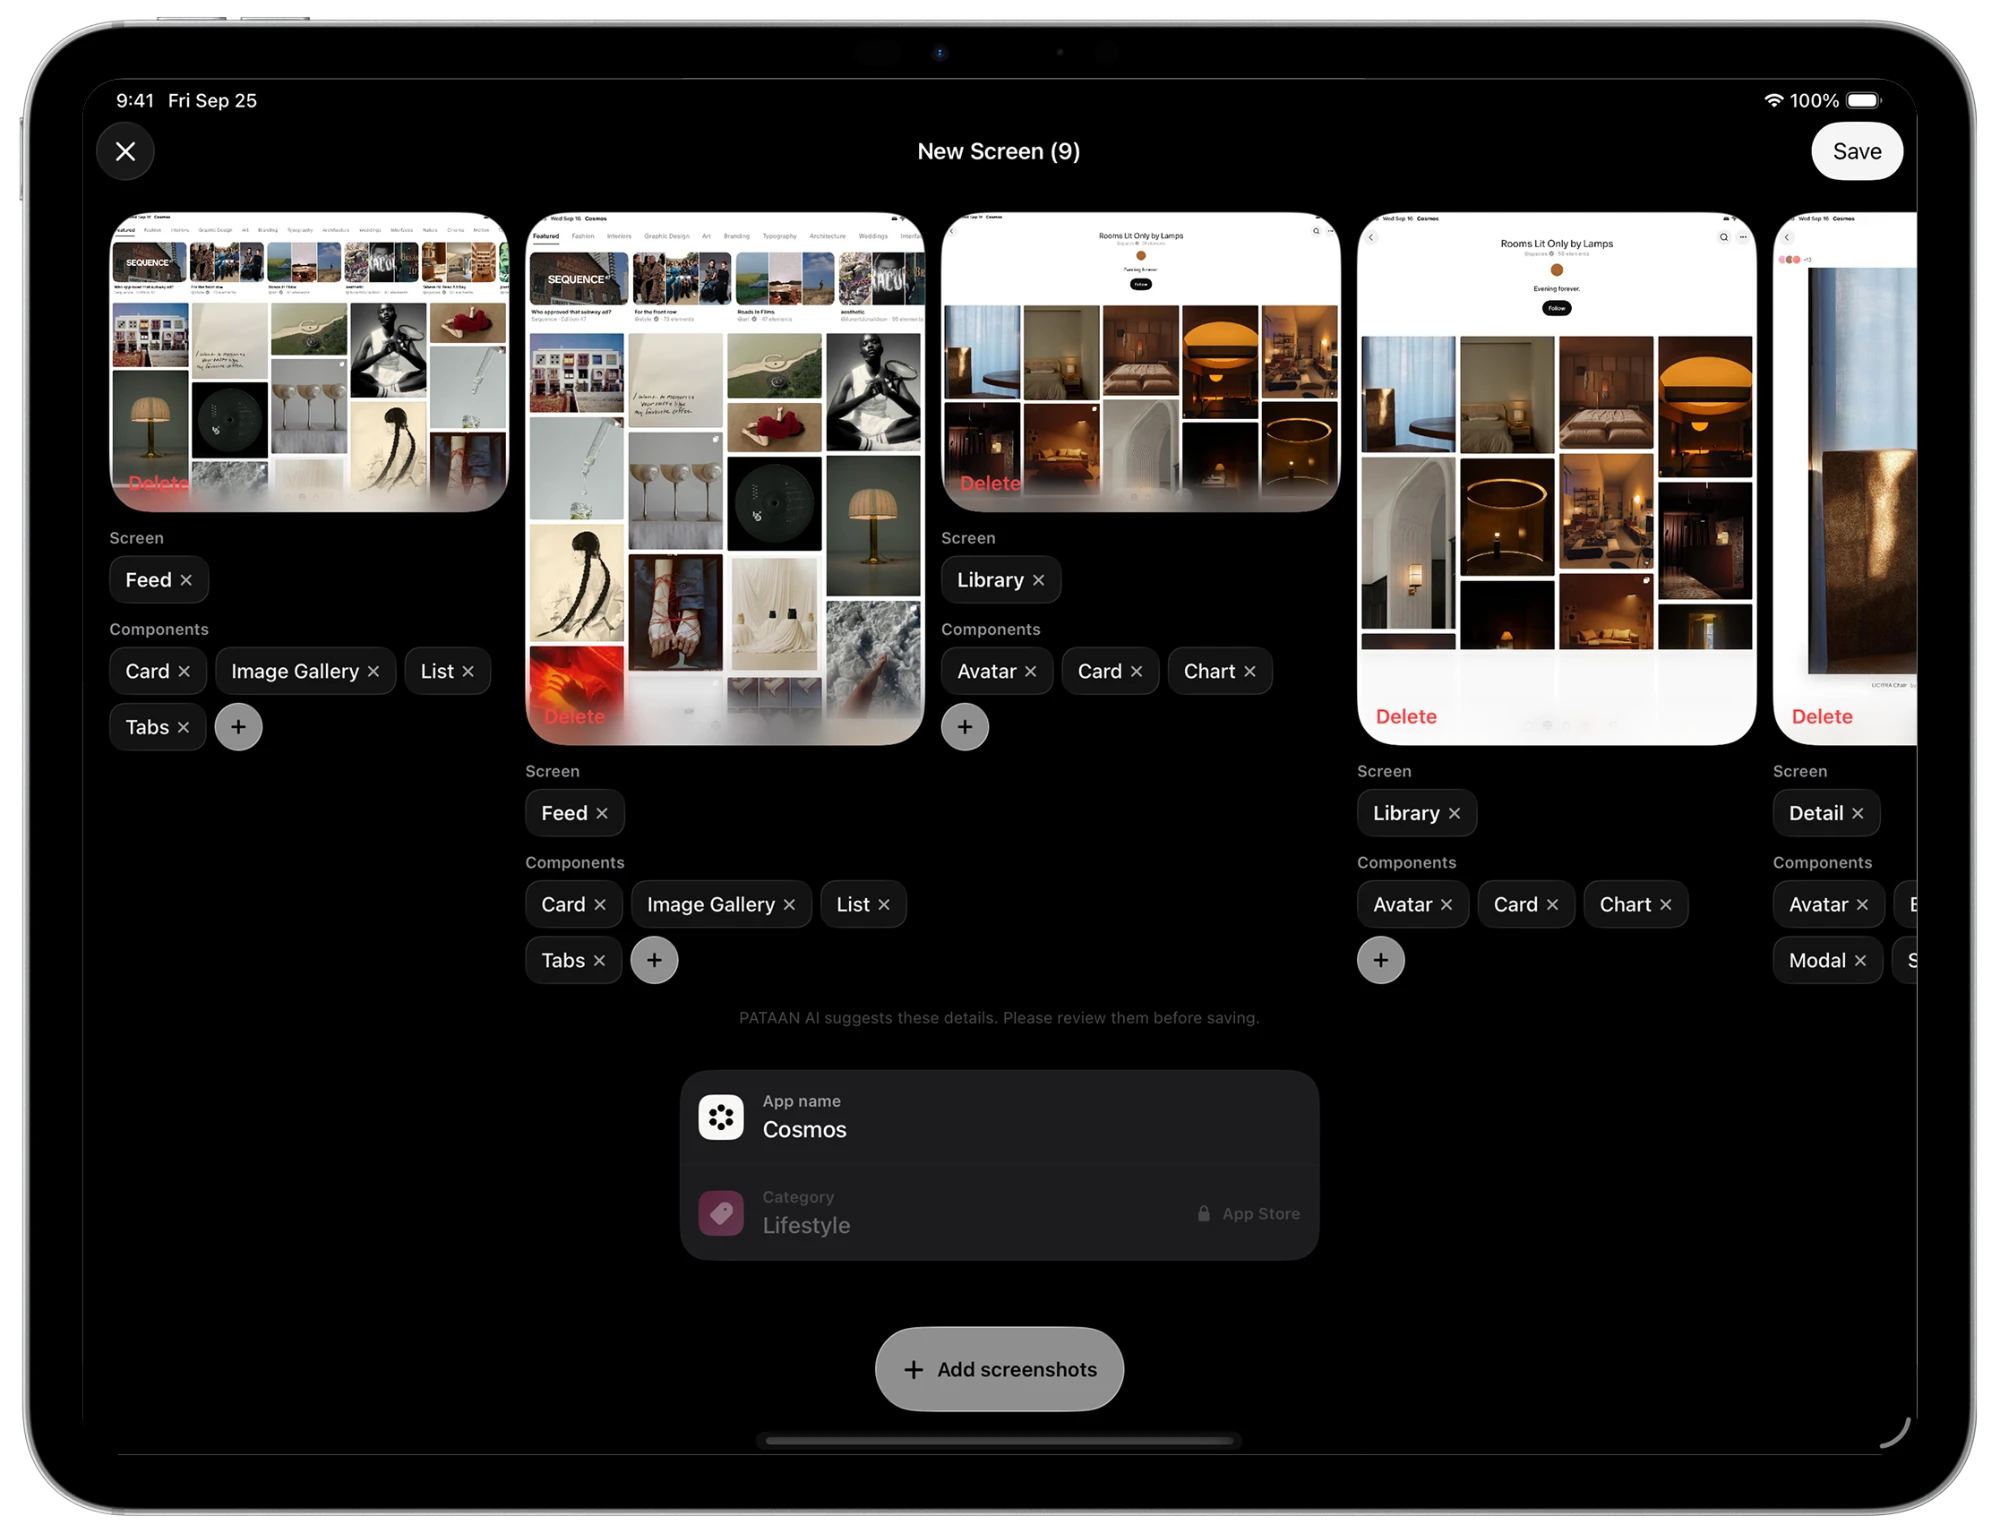Remove Avatar tag under Detail screenshot
Image resolution: width=2000 pixels, height=1533 pixels.
point(1862,904)
